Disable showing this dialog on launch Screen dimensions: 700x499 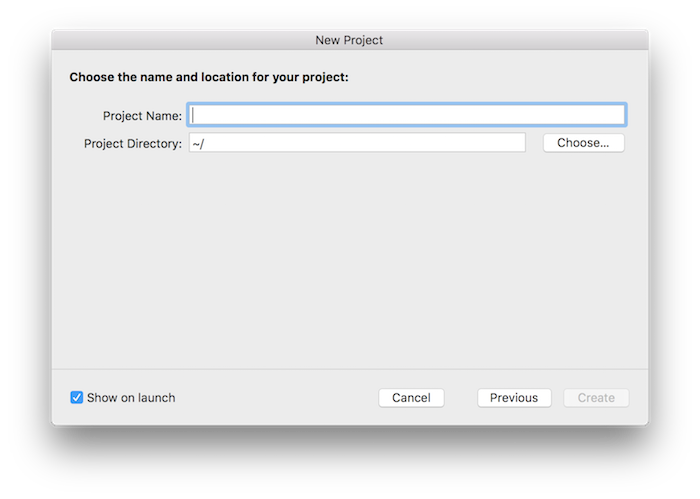click(77, 398)
